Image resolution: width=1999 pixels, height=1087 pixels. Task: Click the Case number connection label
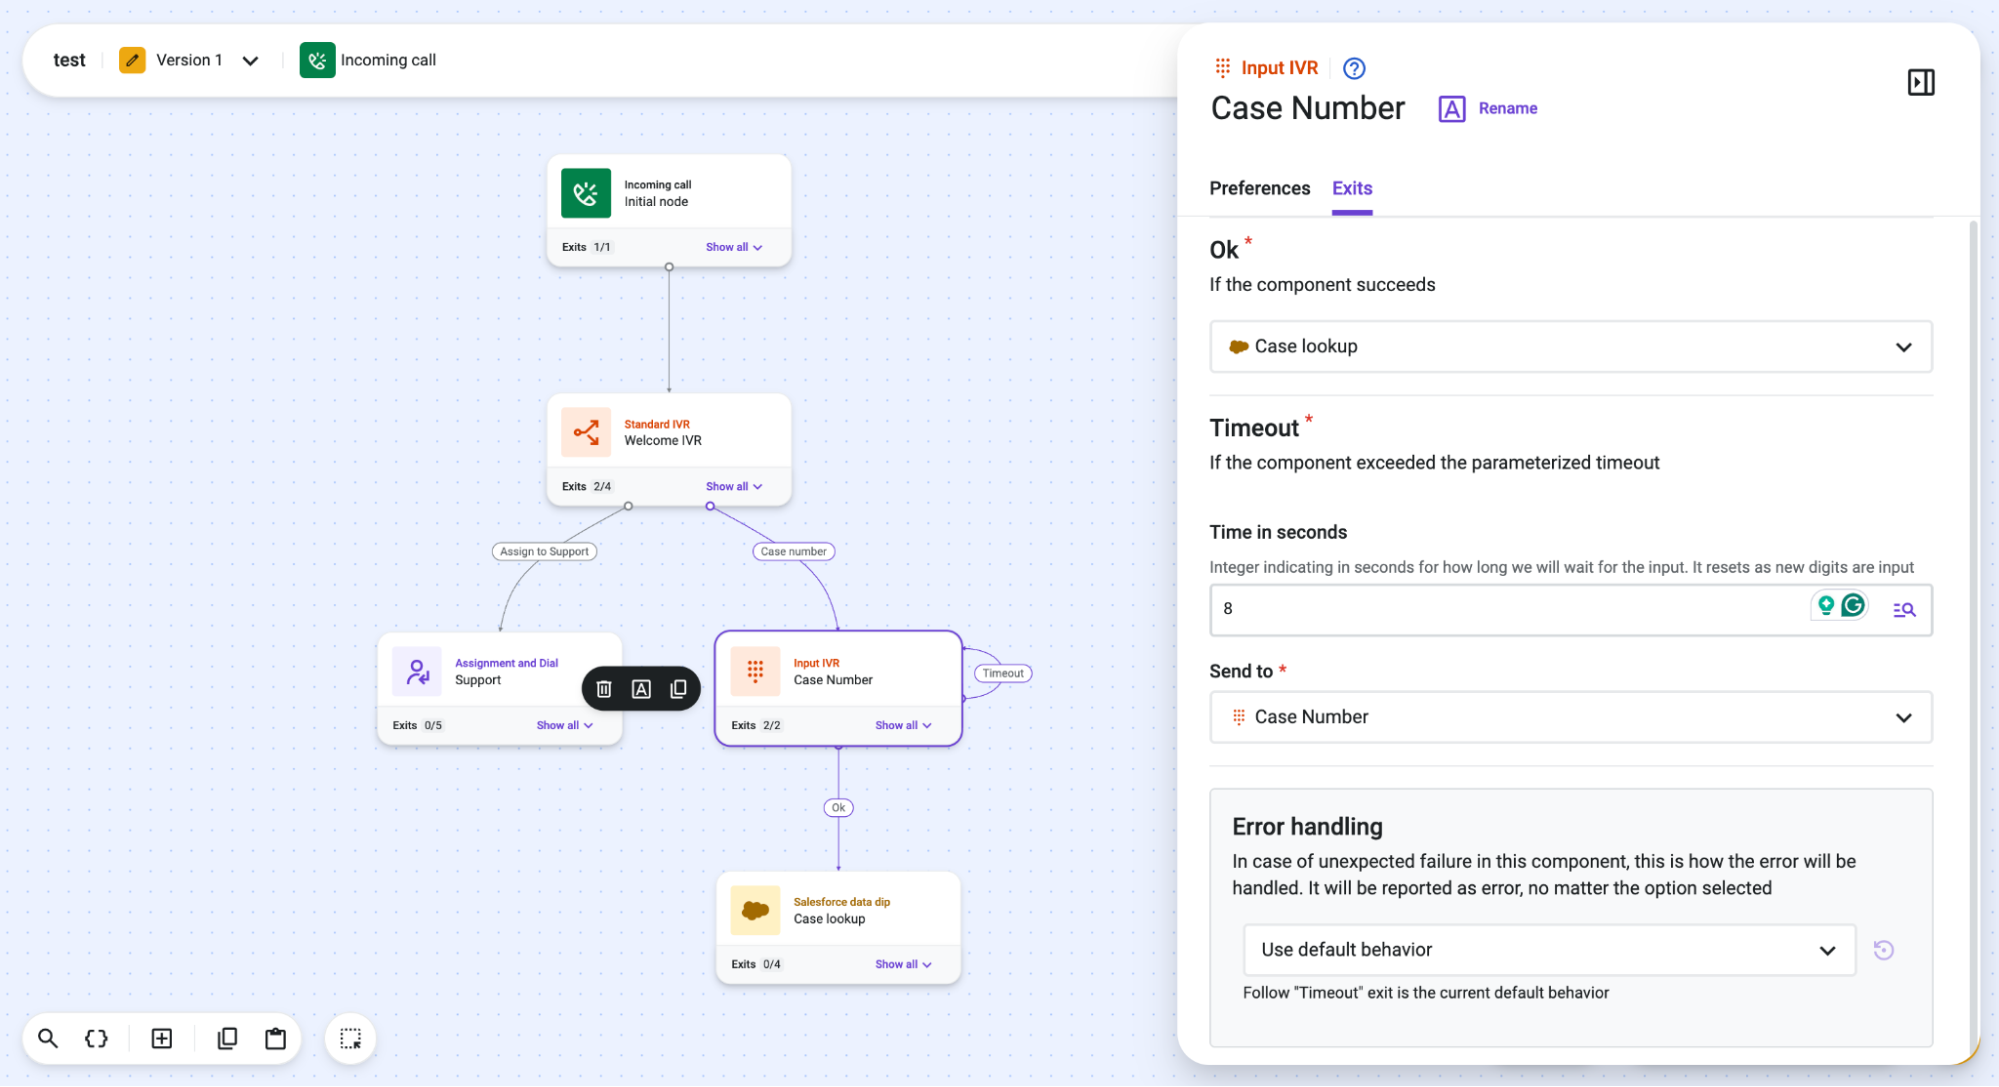(793, 551)
